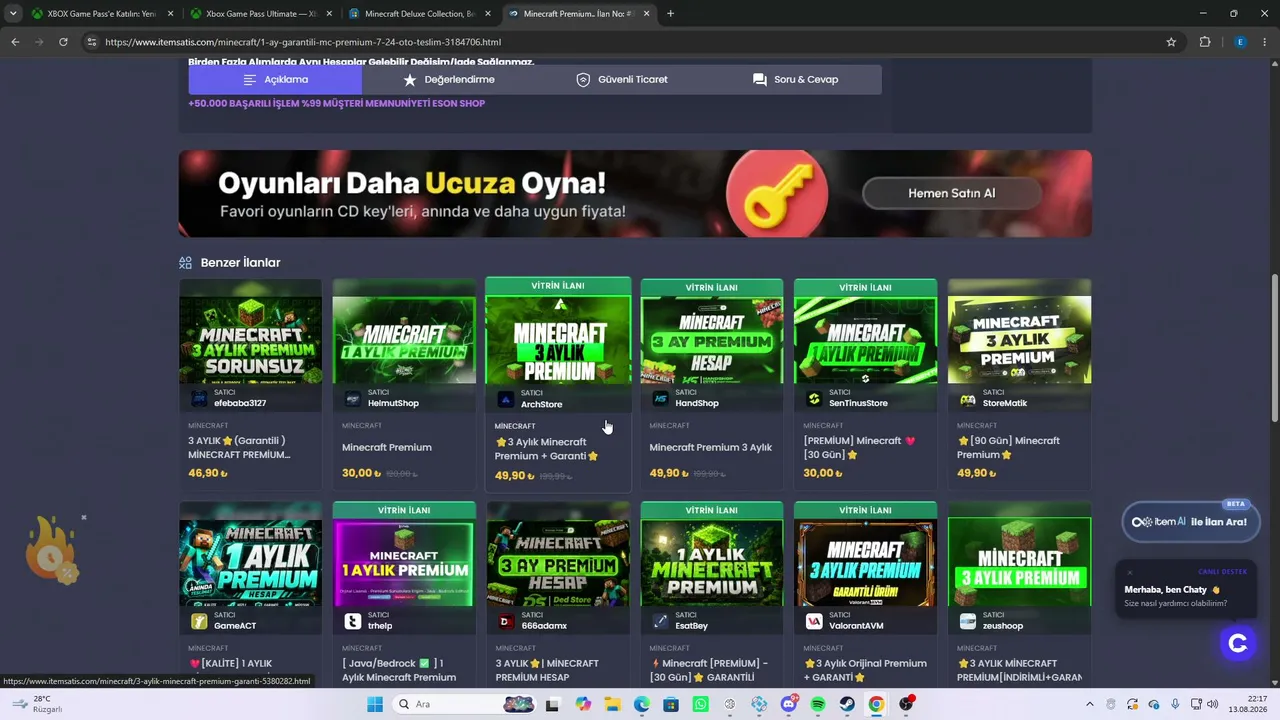The image size is (1280, 720).
Task: Click the page vertical scrollbar
Action: [1274, 347]
